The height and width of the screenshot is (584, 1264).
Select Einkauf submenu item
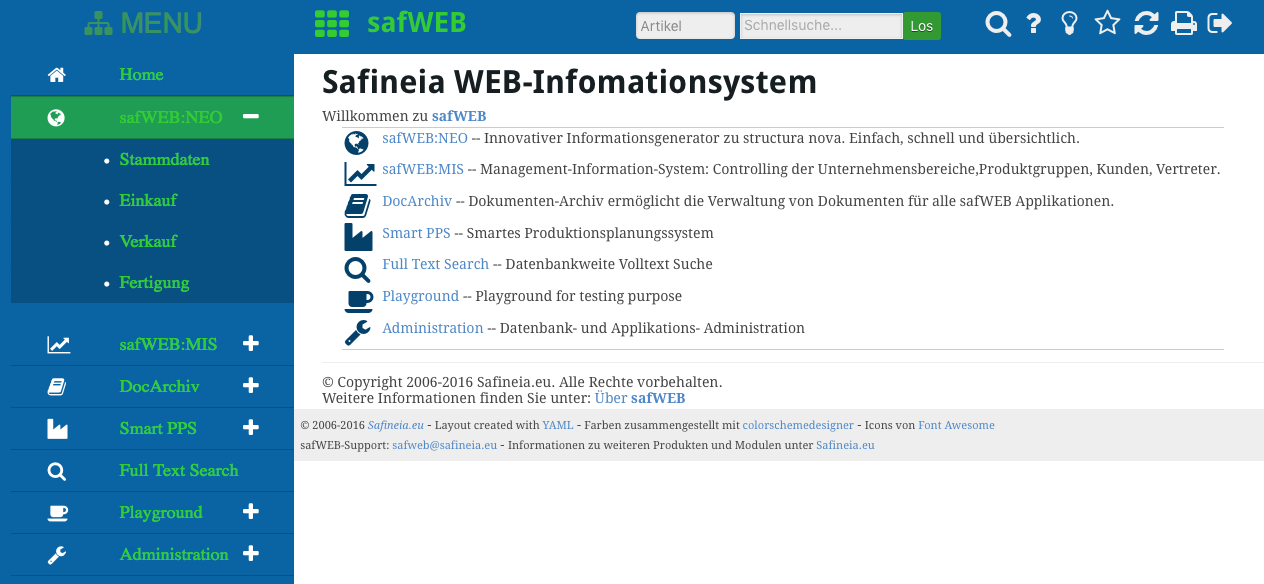pyautogui.click(x=148, y=200)
